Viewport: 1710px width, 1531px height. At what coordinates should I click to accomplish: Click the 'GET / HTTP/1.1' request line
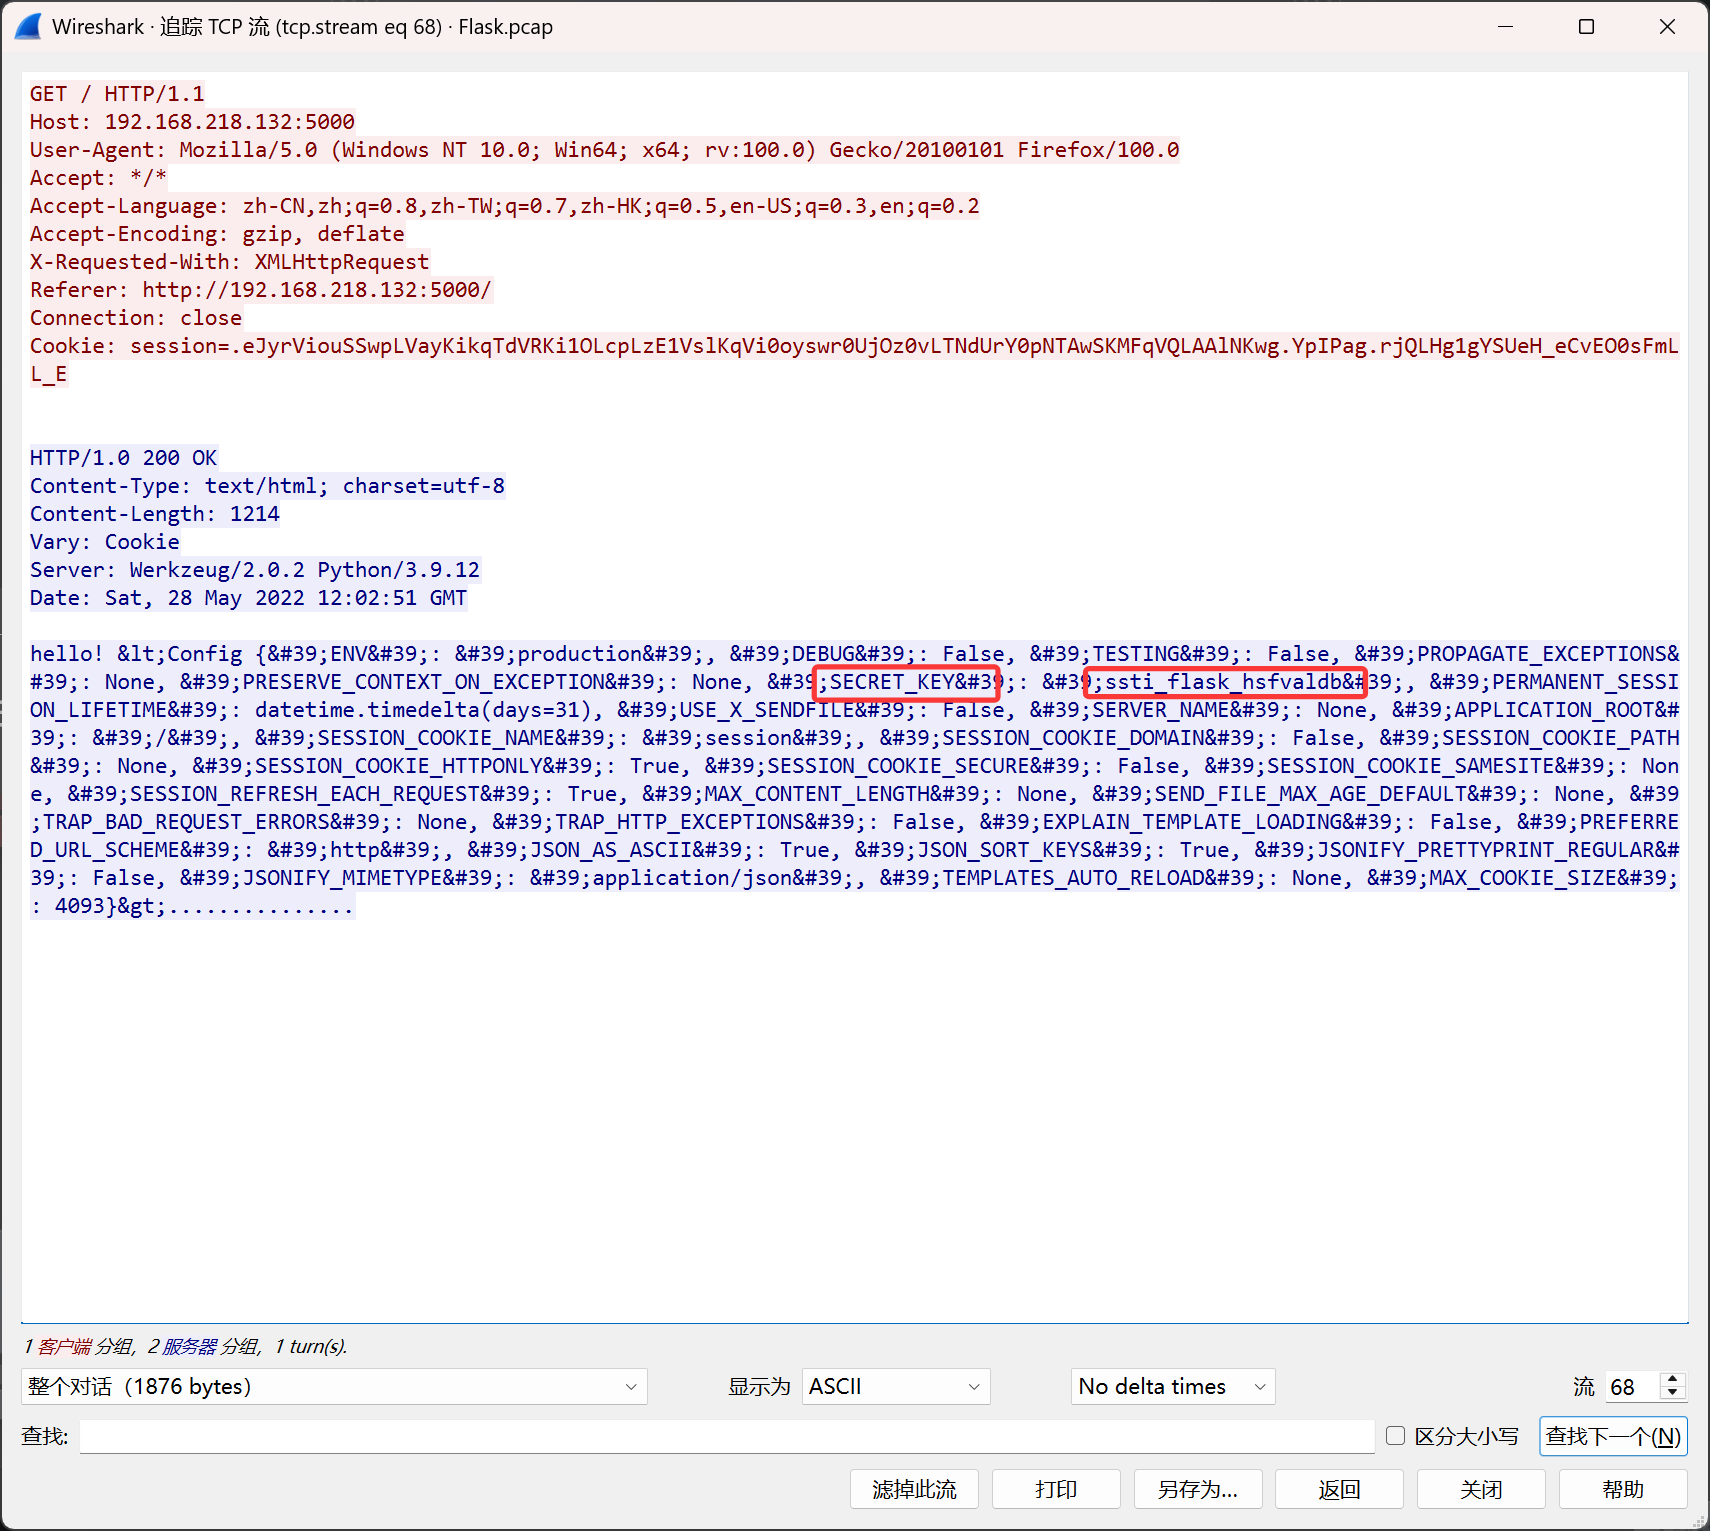click(x=117, y=94)
